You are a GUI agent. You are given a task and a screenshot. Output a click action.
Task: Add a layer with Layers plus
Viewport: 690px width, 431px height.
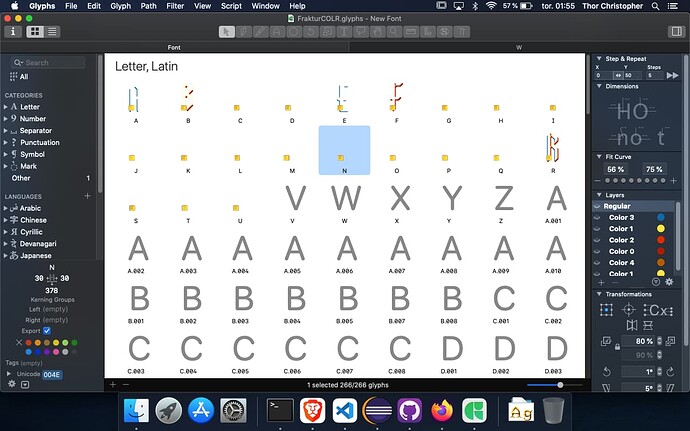pos(601,282)
